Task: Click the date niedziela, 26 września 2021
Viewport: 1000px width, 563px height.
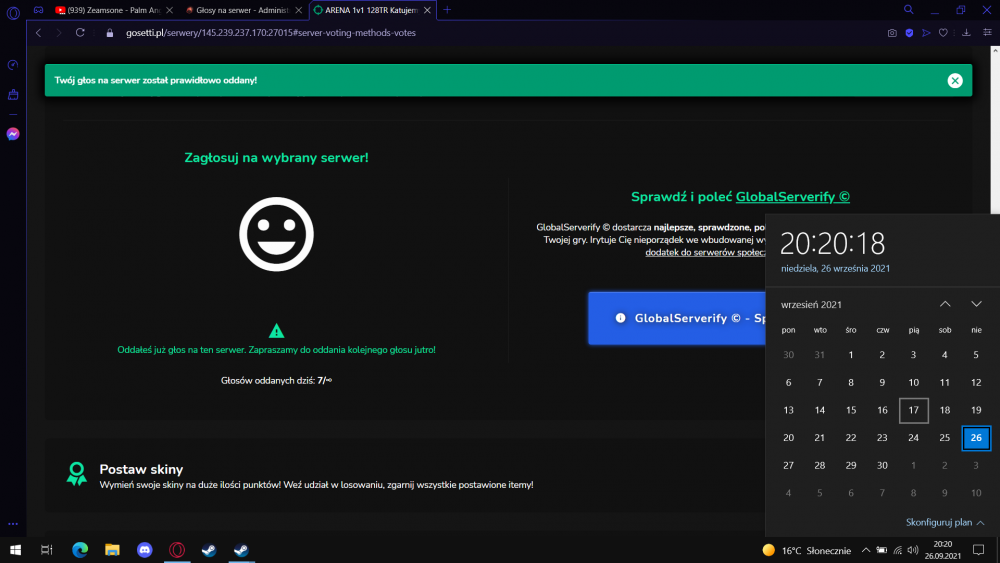Action: 835,268
